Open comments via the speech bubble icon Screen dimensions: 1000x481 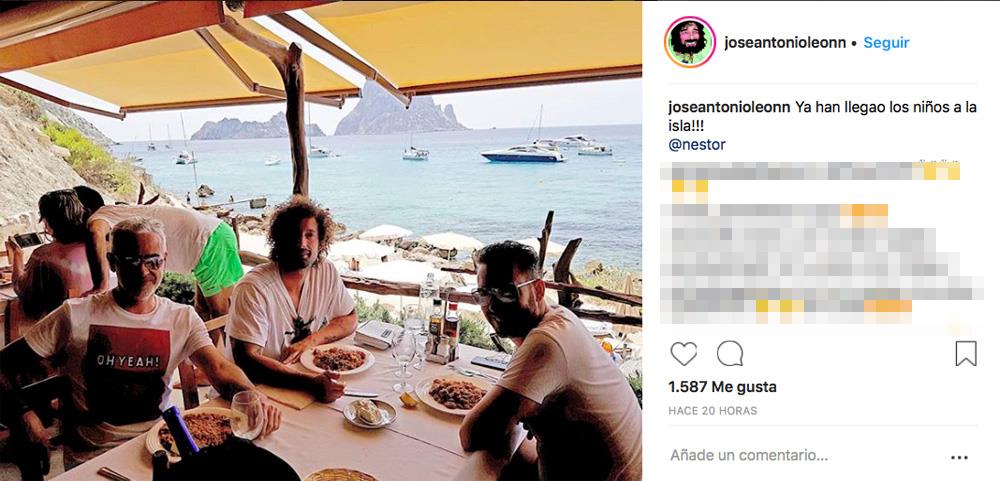(730, 353)
